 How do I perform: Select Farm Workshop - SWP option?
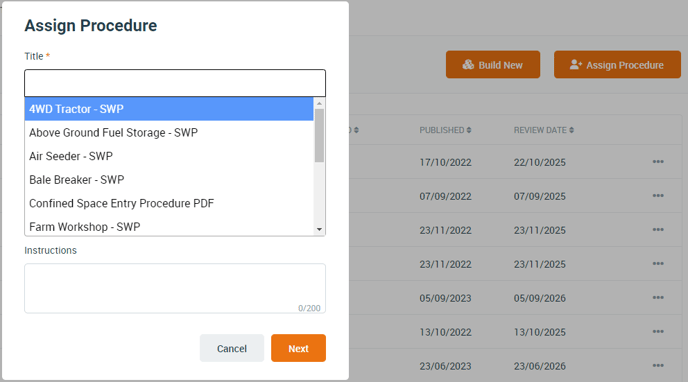(x=169, y=227)
